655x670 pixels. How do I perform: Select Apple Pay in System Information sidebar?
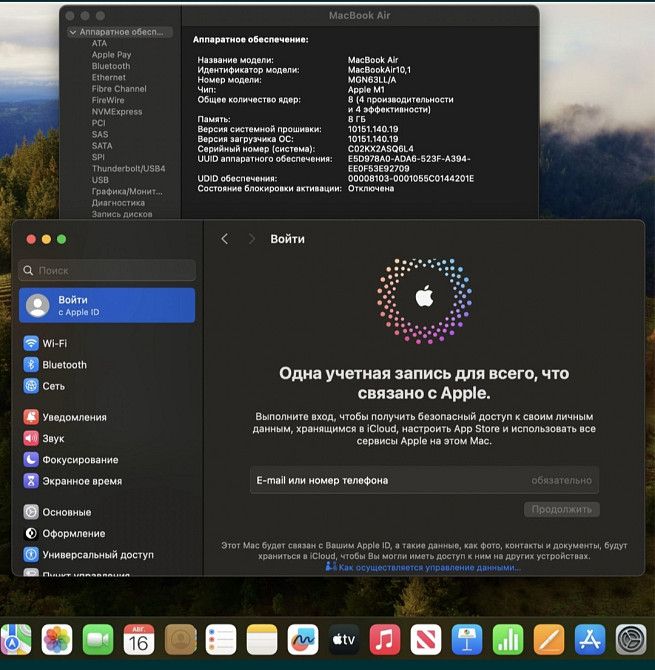(112, 55)
